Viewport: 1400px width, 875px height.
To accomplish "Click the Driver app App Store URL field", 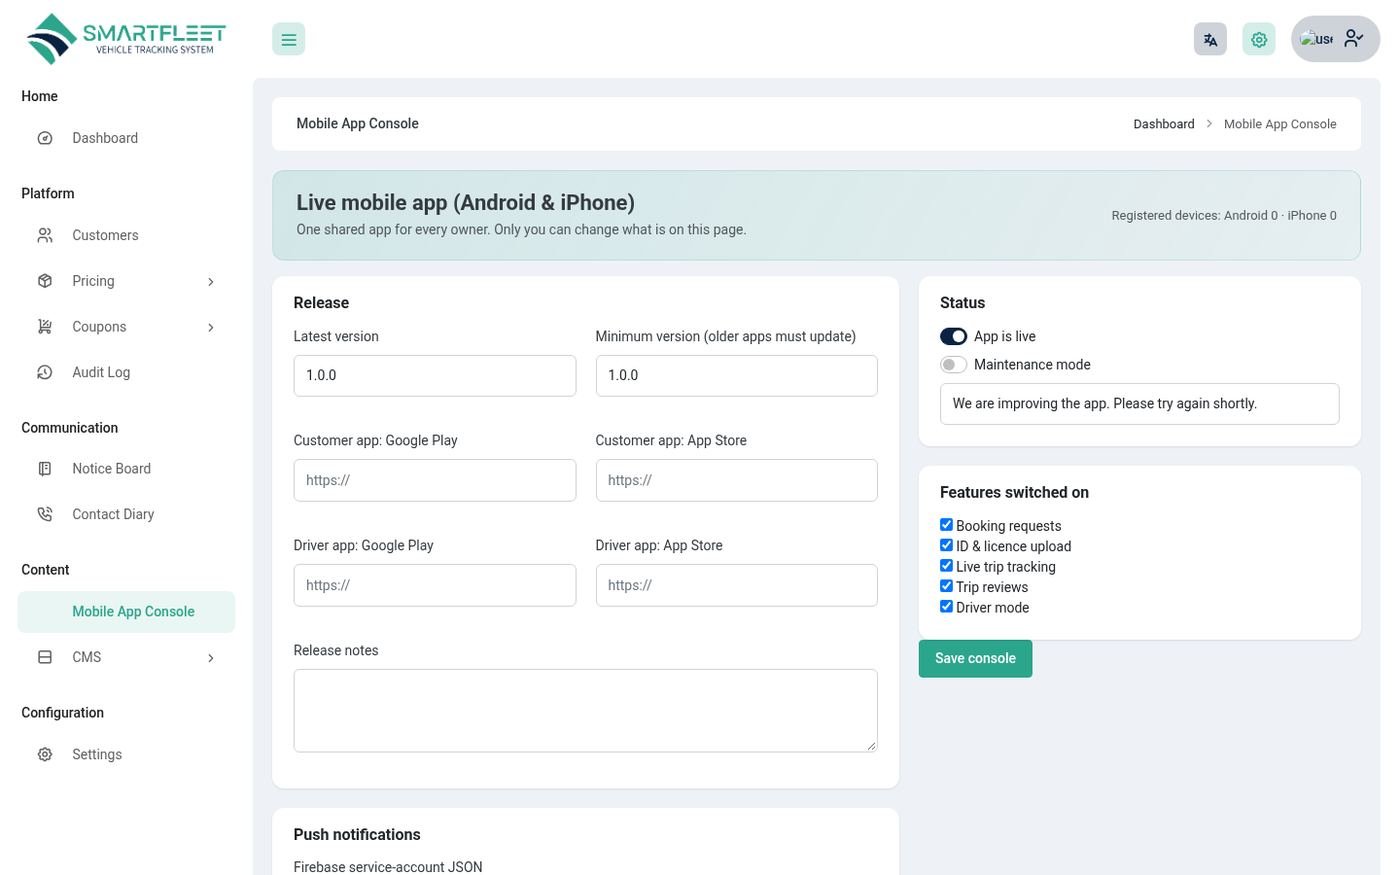I will [737, 585].
